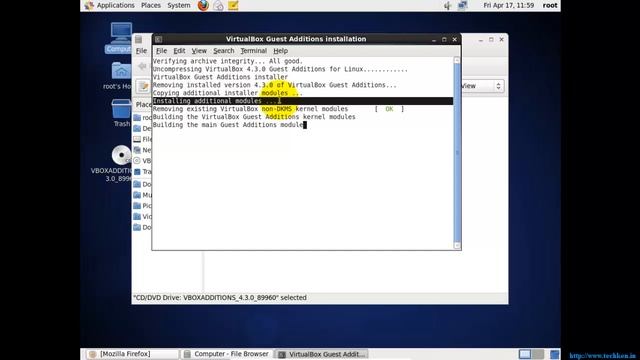Open the terminal Edit menu
The image size is (640, 360).
point(179,51)
